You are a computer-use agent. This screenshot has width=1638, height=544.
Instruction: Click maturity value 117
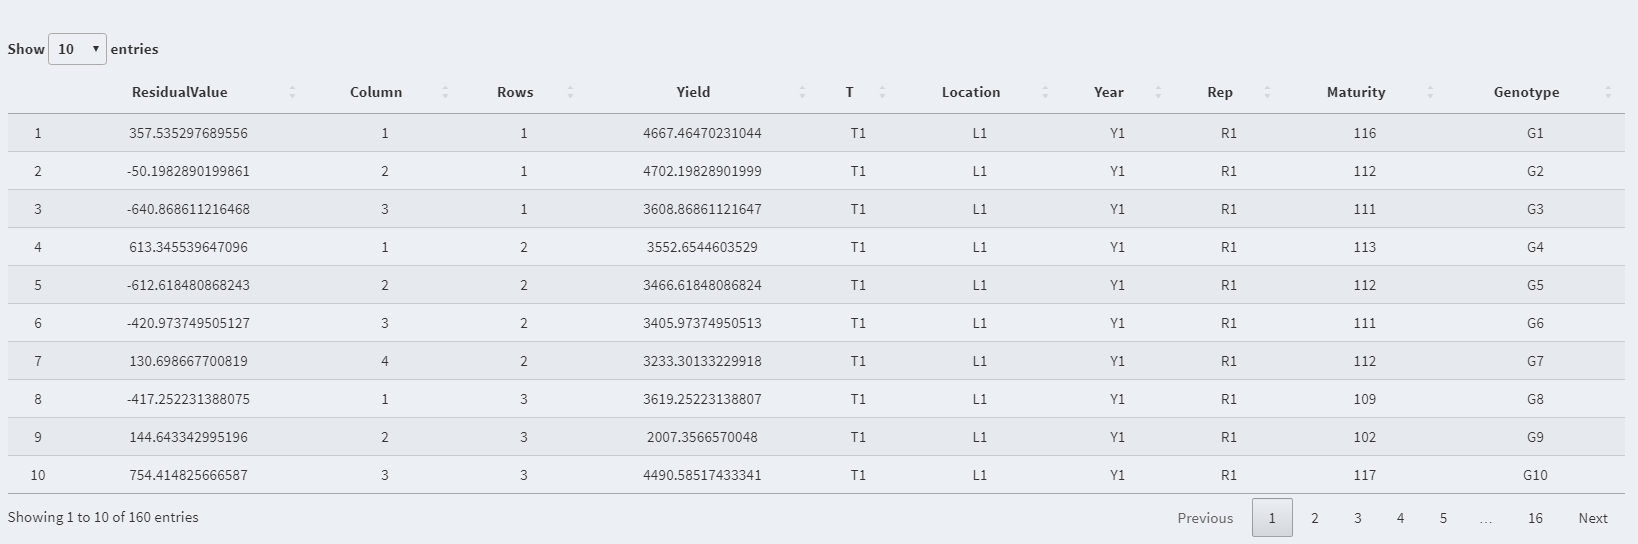pos(1365,475)
